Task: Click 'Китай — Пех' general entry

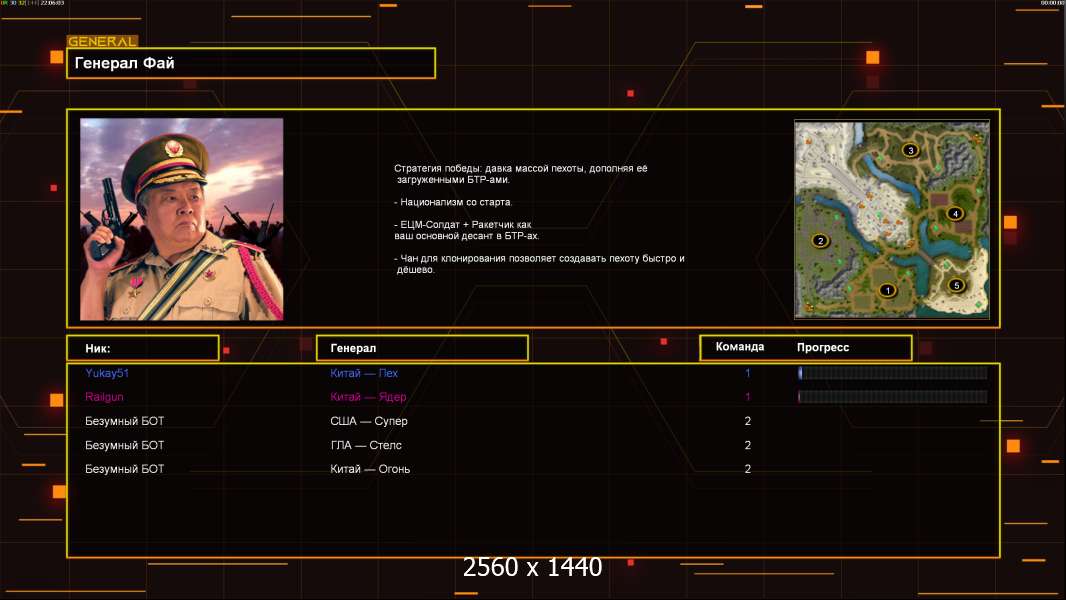Action: pos(364,373)
